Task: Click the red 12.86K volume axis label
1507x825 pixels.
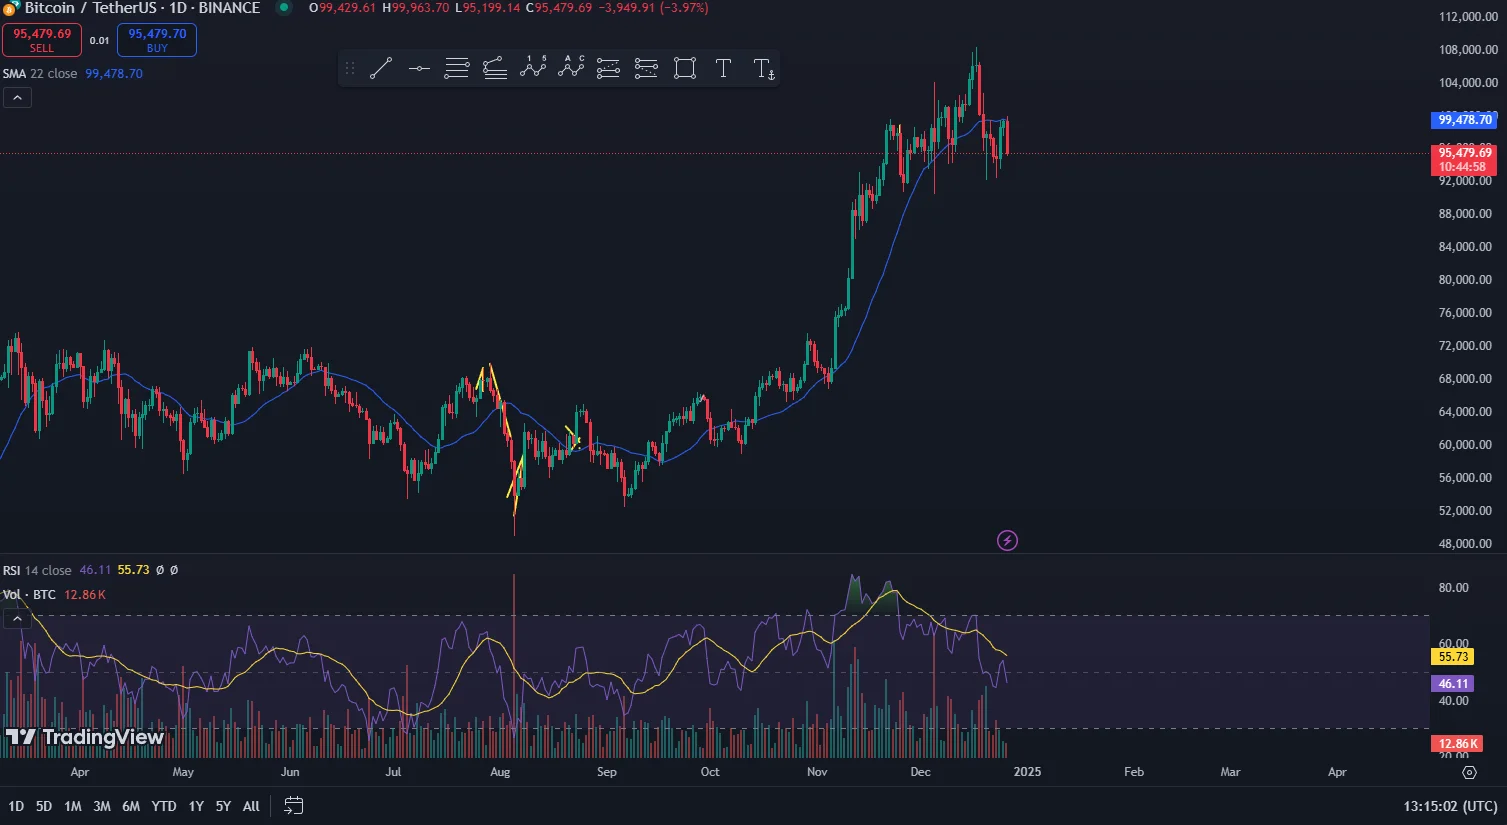Action: (x=1457, y=744)
